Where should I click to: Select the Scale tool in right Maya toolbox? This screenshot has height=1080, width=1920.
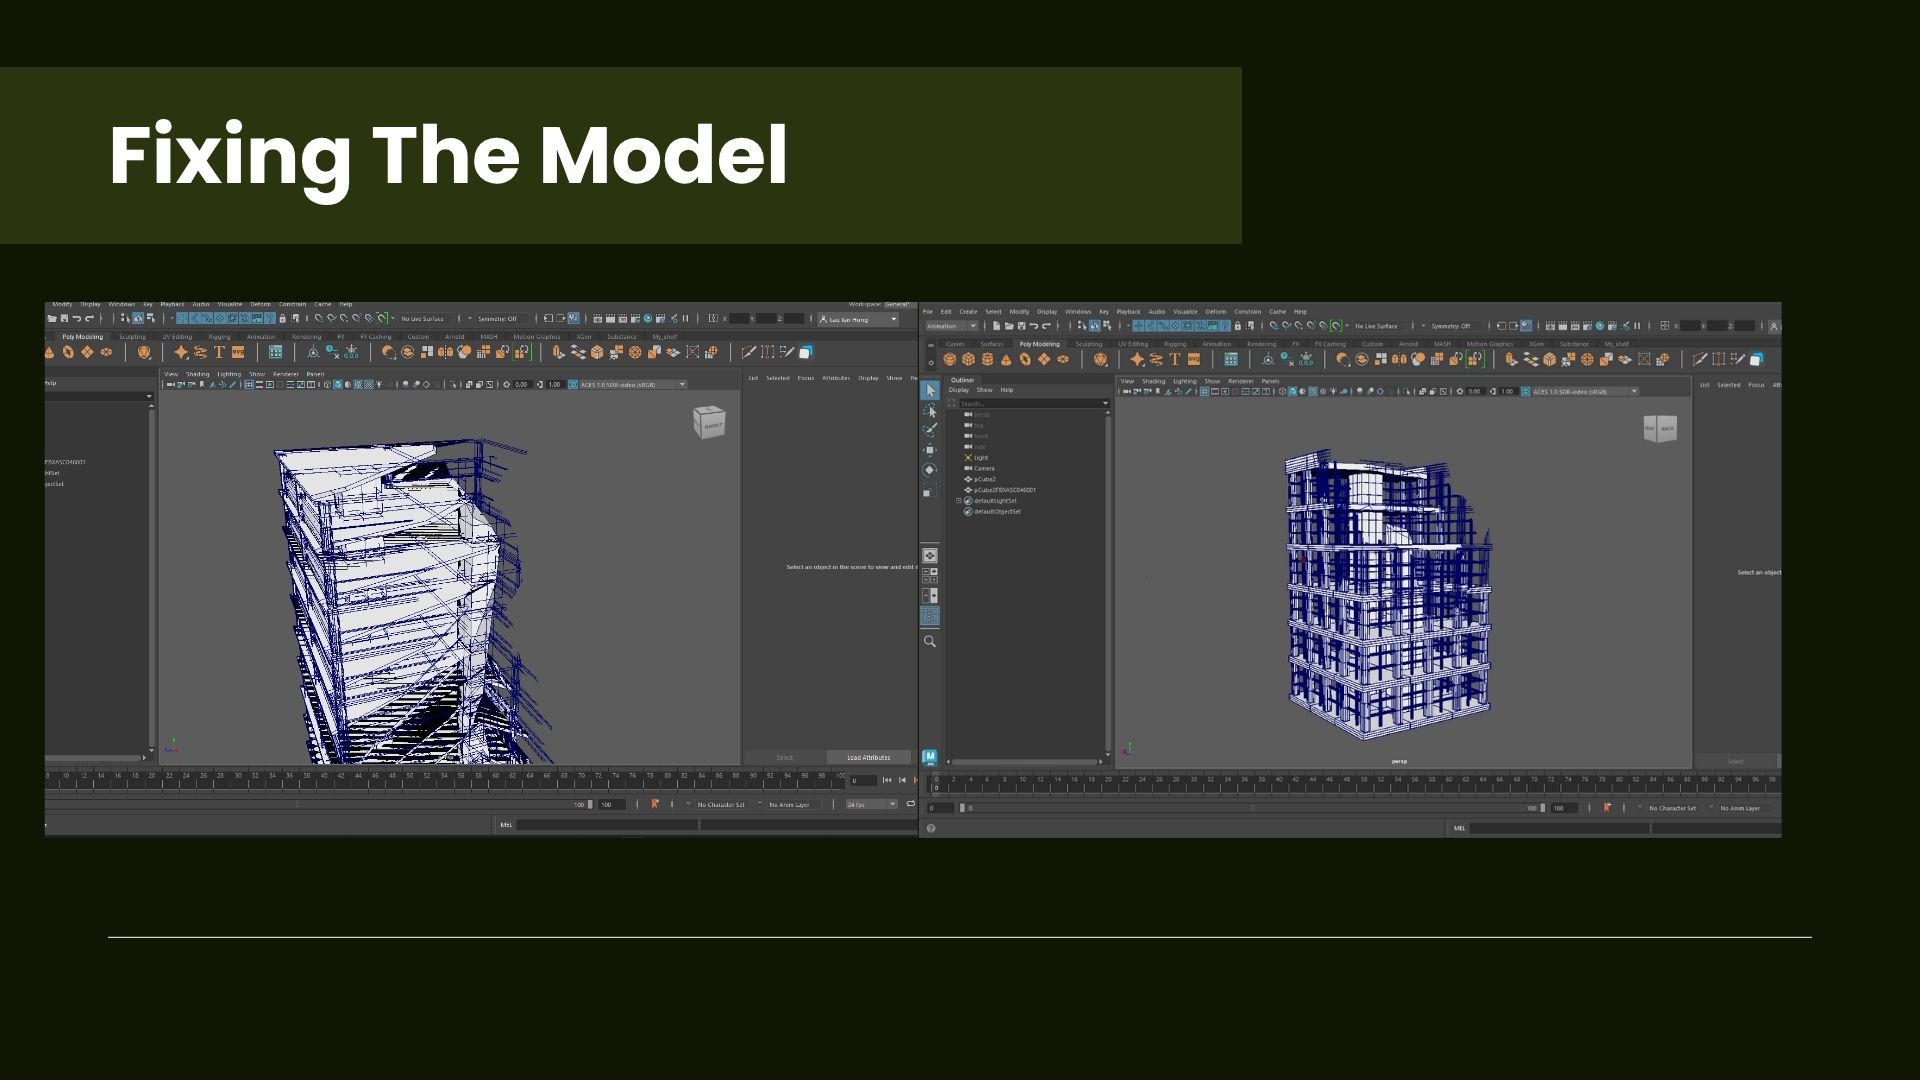click(x=930, y=491)
